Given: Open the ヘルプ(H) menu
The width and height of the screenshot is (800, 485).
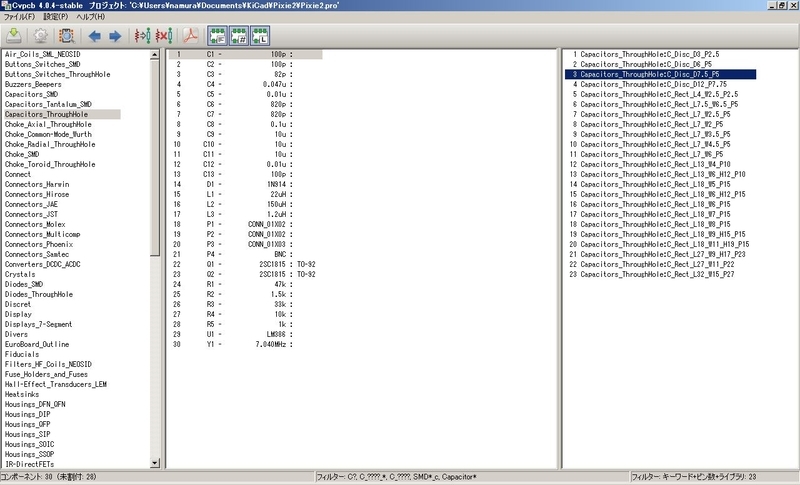Looking at the screenshot, I should click(90, 17).
